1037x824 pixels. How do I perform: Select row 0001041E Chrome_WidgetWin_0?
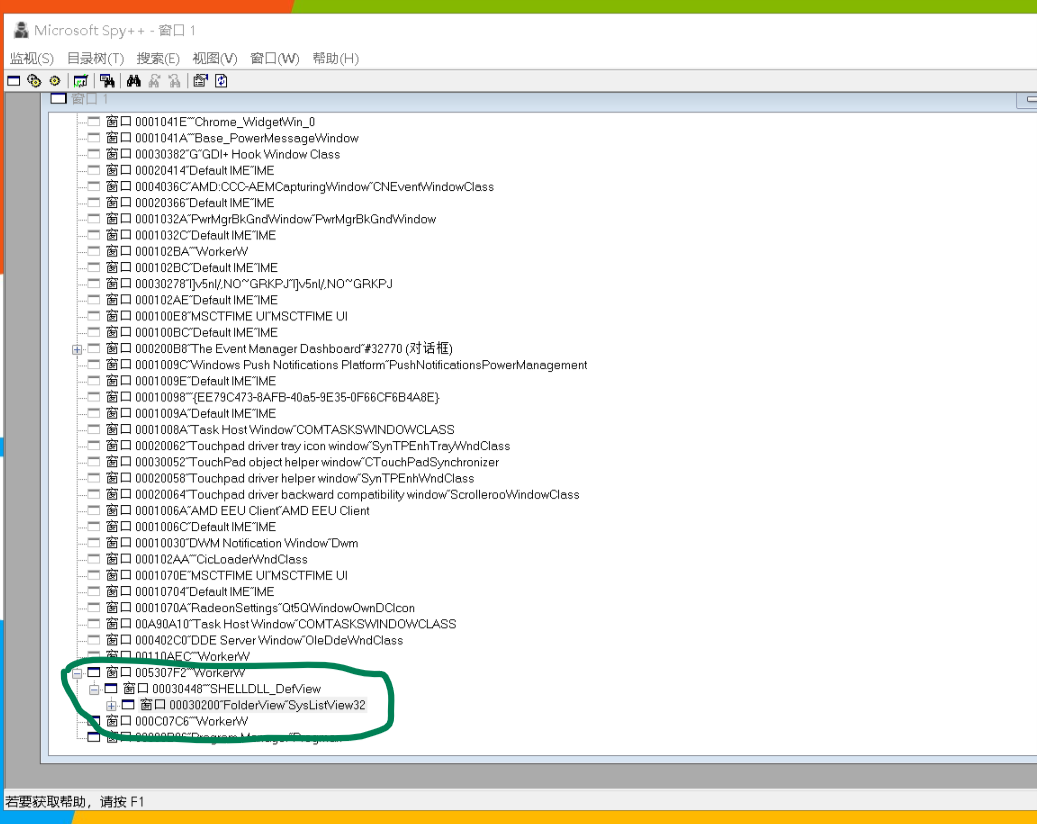(210, 122)
